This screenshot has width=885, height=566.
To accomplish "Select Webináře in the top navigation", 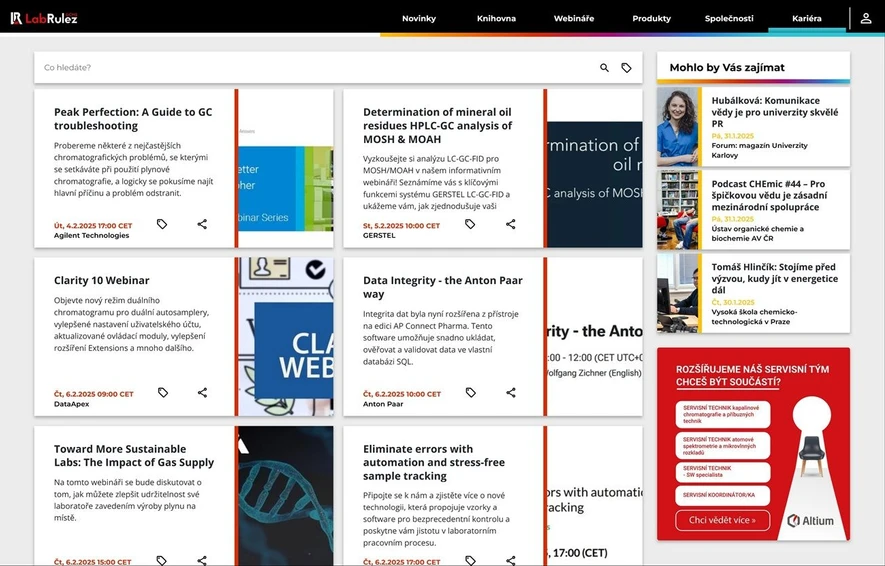I will [573, 19].
